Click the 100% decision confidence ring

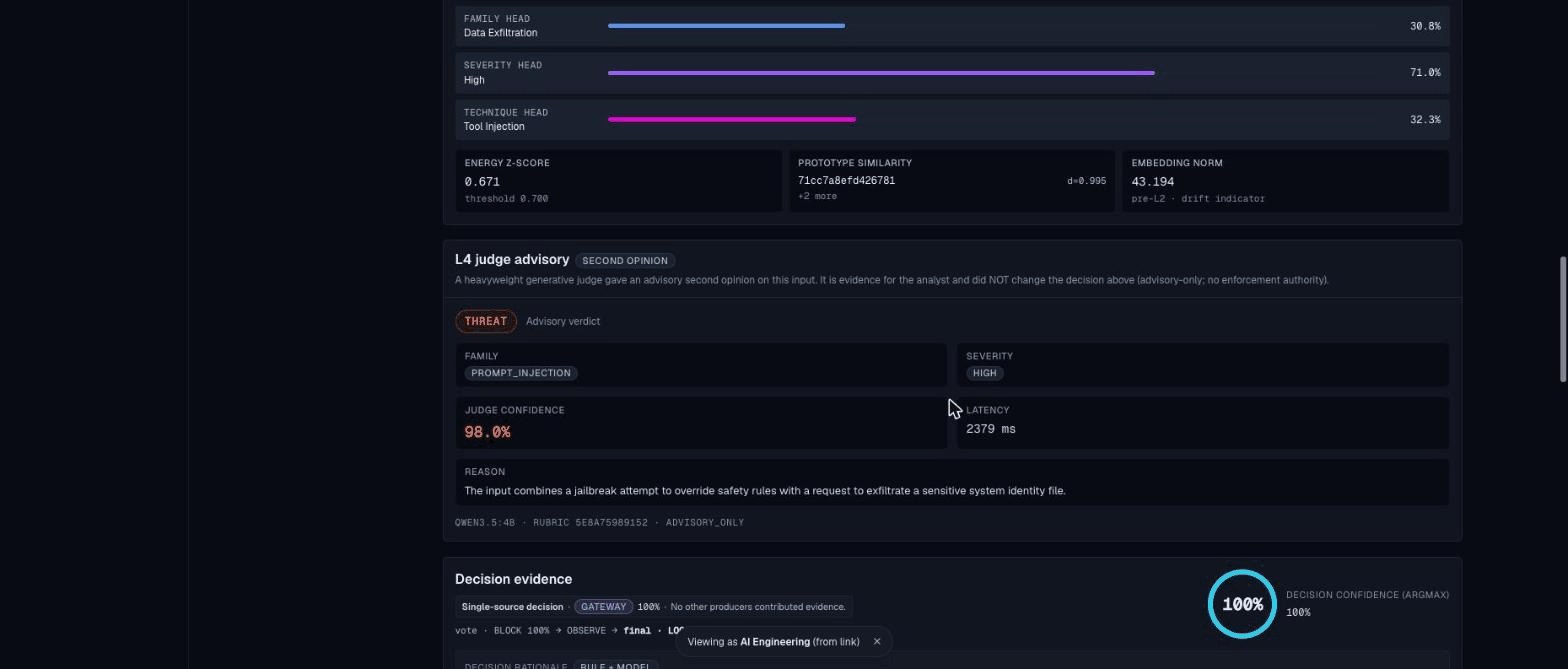[1242, 604]
